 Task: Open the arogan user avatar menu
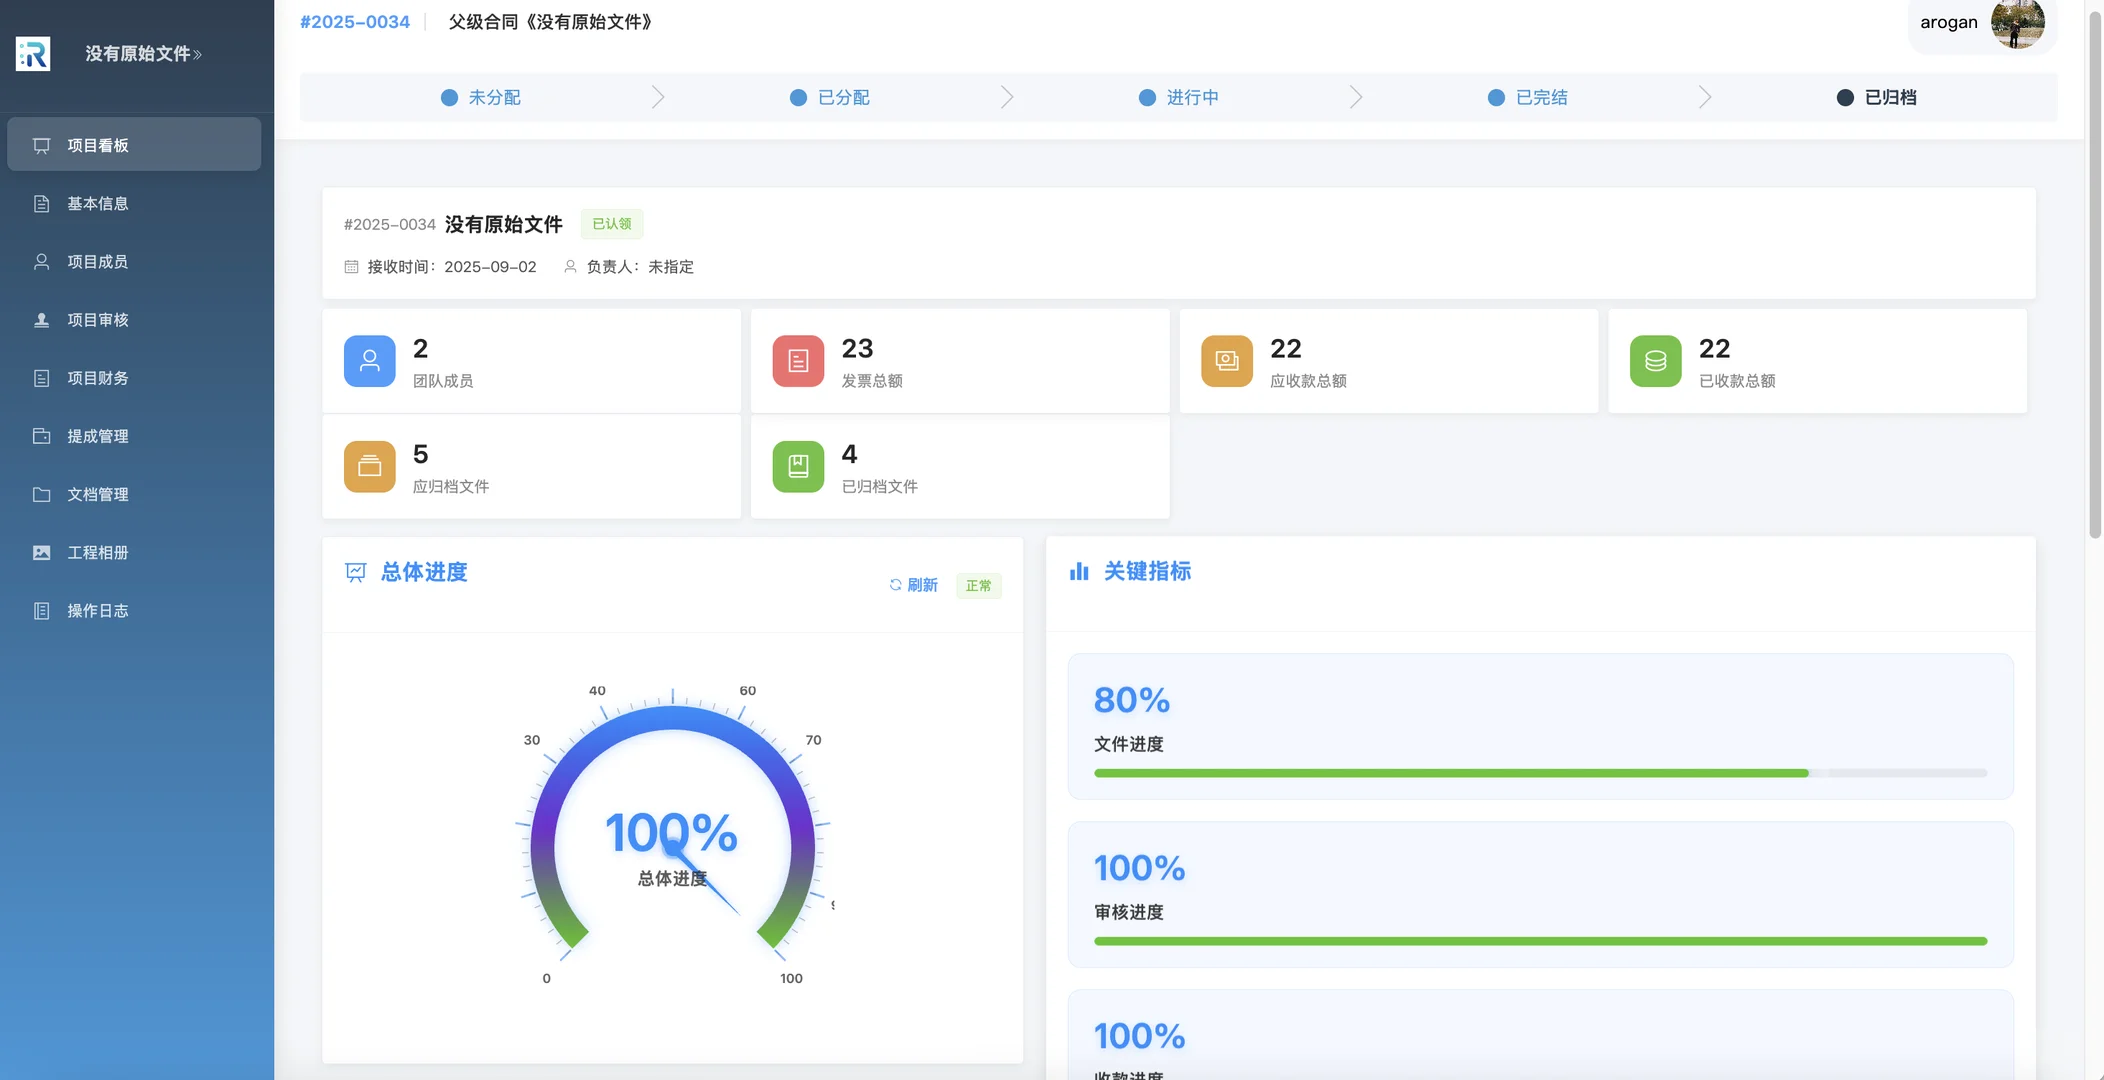[x=2019, y=24]
